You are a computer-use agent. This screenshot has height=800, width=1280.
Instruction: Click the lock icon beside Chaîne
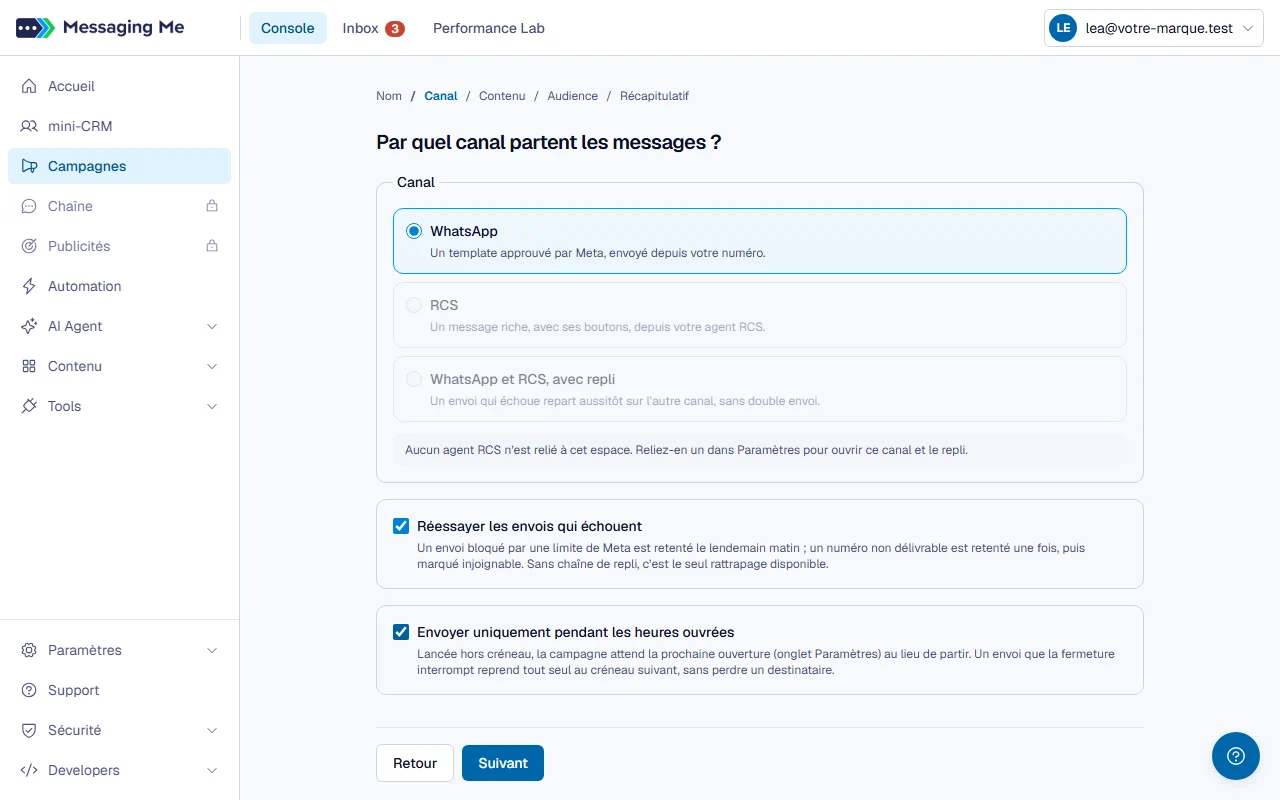[212, 206]
